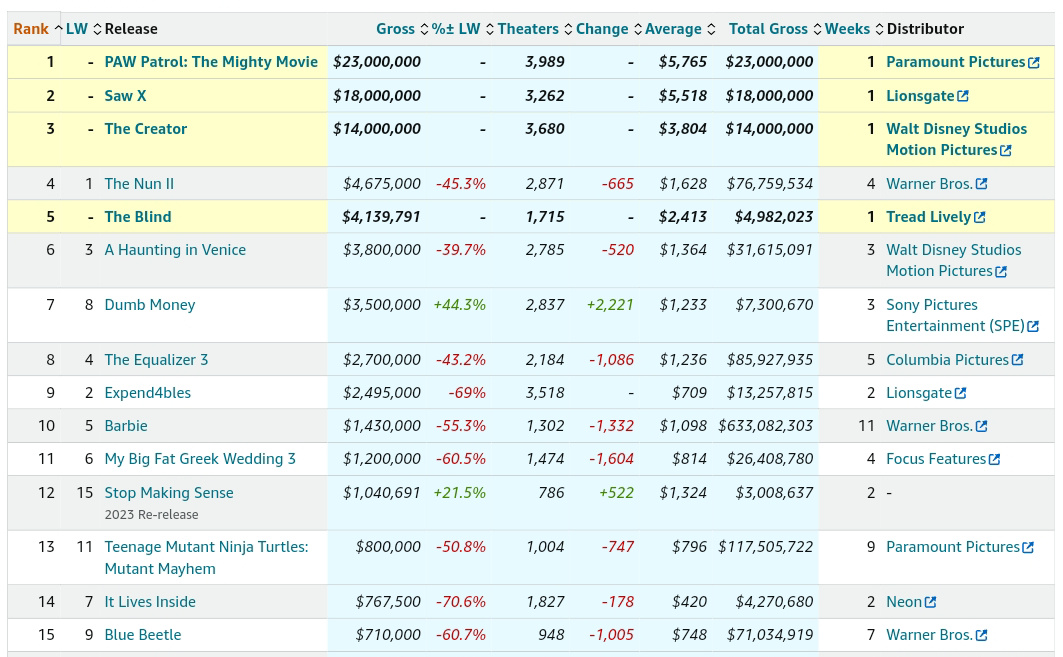Click the Distributor column header
Screen dimensions: 1063x657
925,29
